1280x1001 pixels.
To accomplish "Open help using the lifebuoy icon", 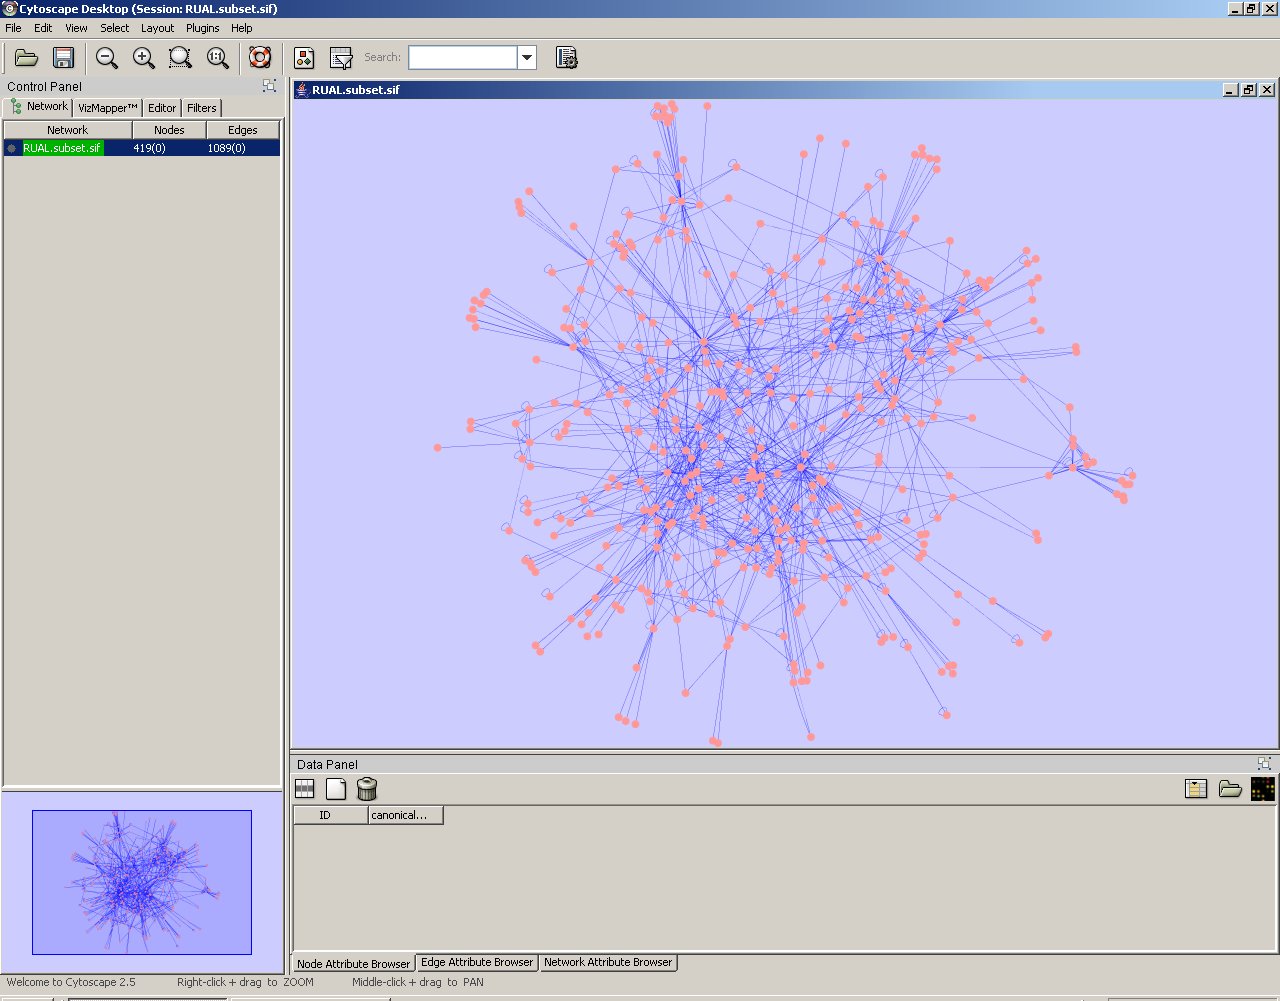I will click(x=260, y=58).
